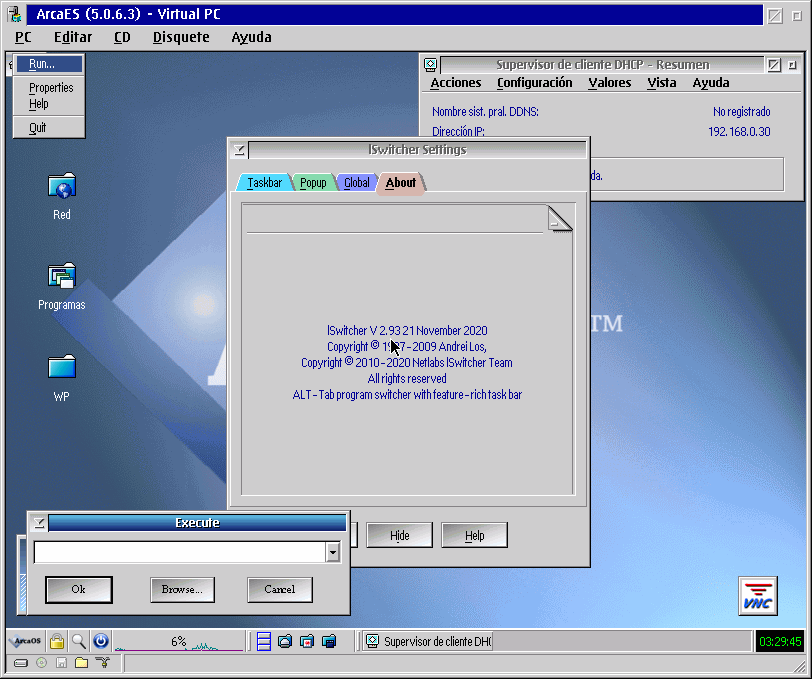Click the Virtual PC title bar system icon
Viewport: 812px width, 679px height.
pyautogui.click(x=16, y=15)
